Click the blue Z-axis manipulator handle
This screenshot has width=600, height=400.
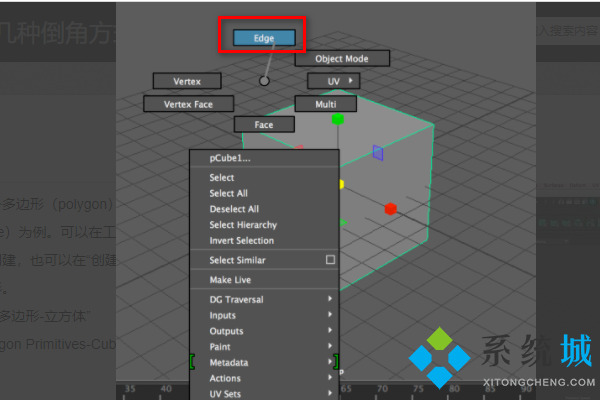click(x=377, y=152)
